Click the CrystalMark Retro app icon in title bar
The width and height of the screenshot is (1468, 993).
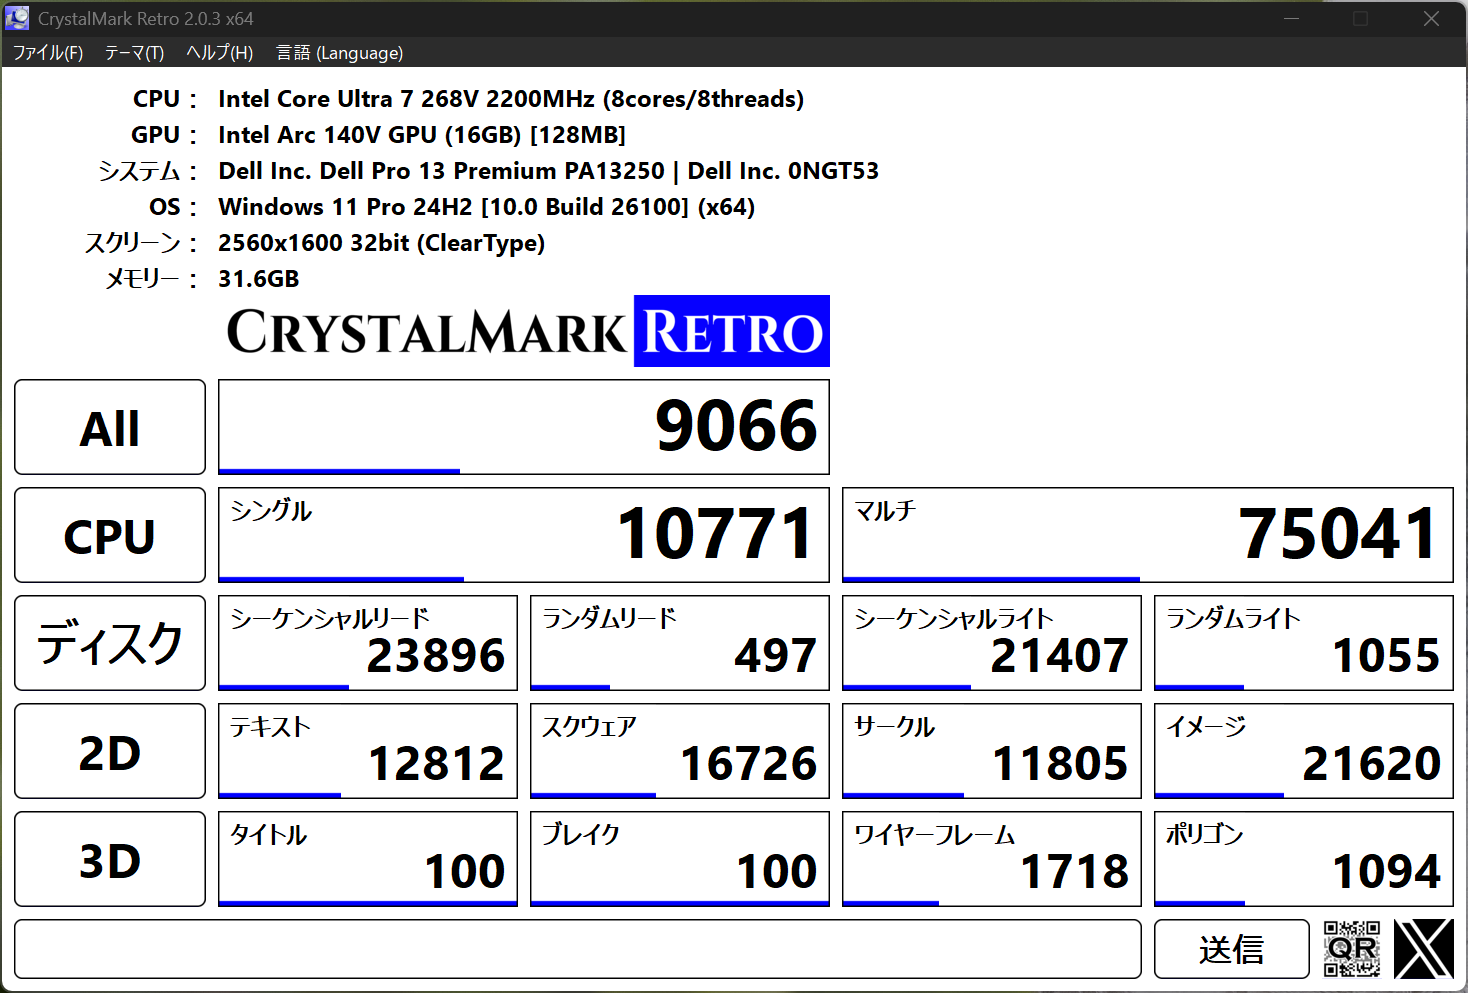[x=16, y=17]
